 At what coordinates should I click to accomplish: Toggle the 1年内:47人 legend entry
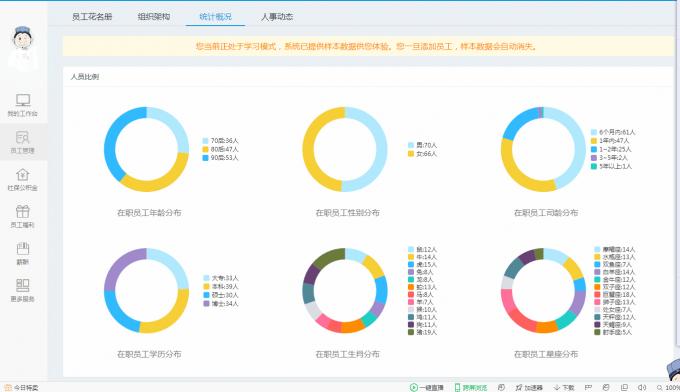click(610, 140)
